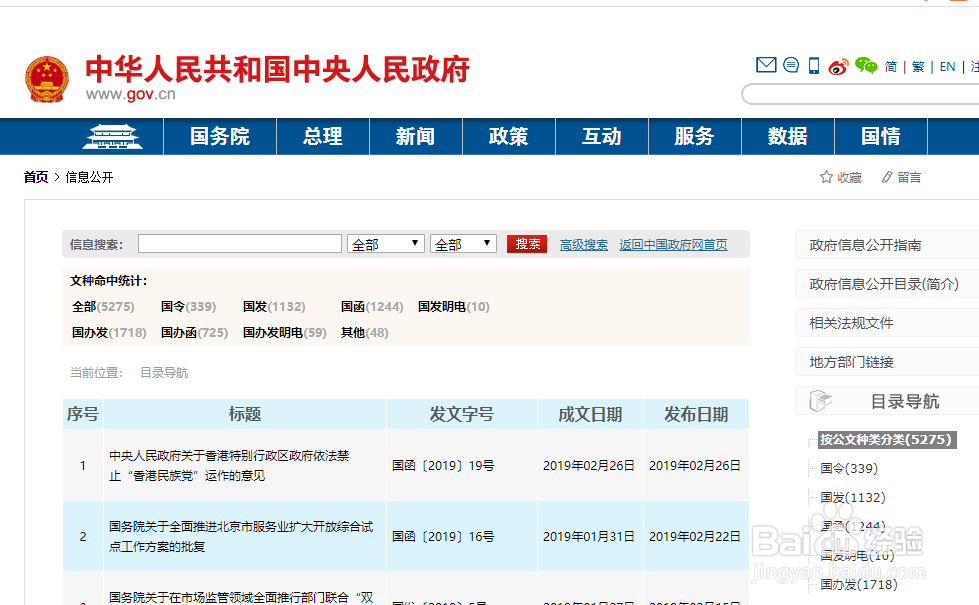Open 政府信息公开指南 sidebar button
Viewport: 979px width, 605px height.
coord(887,245)
